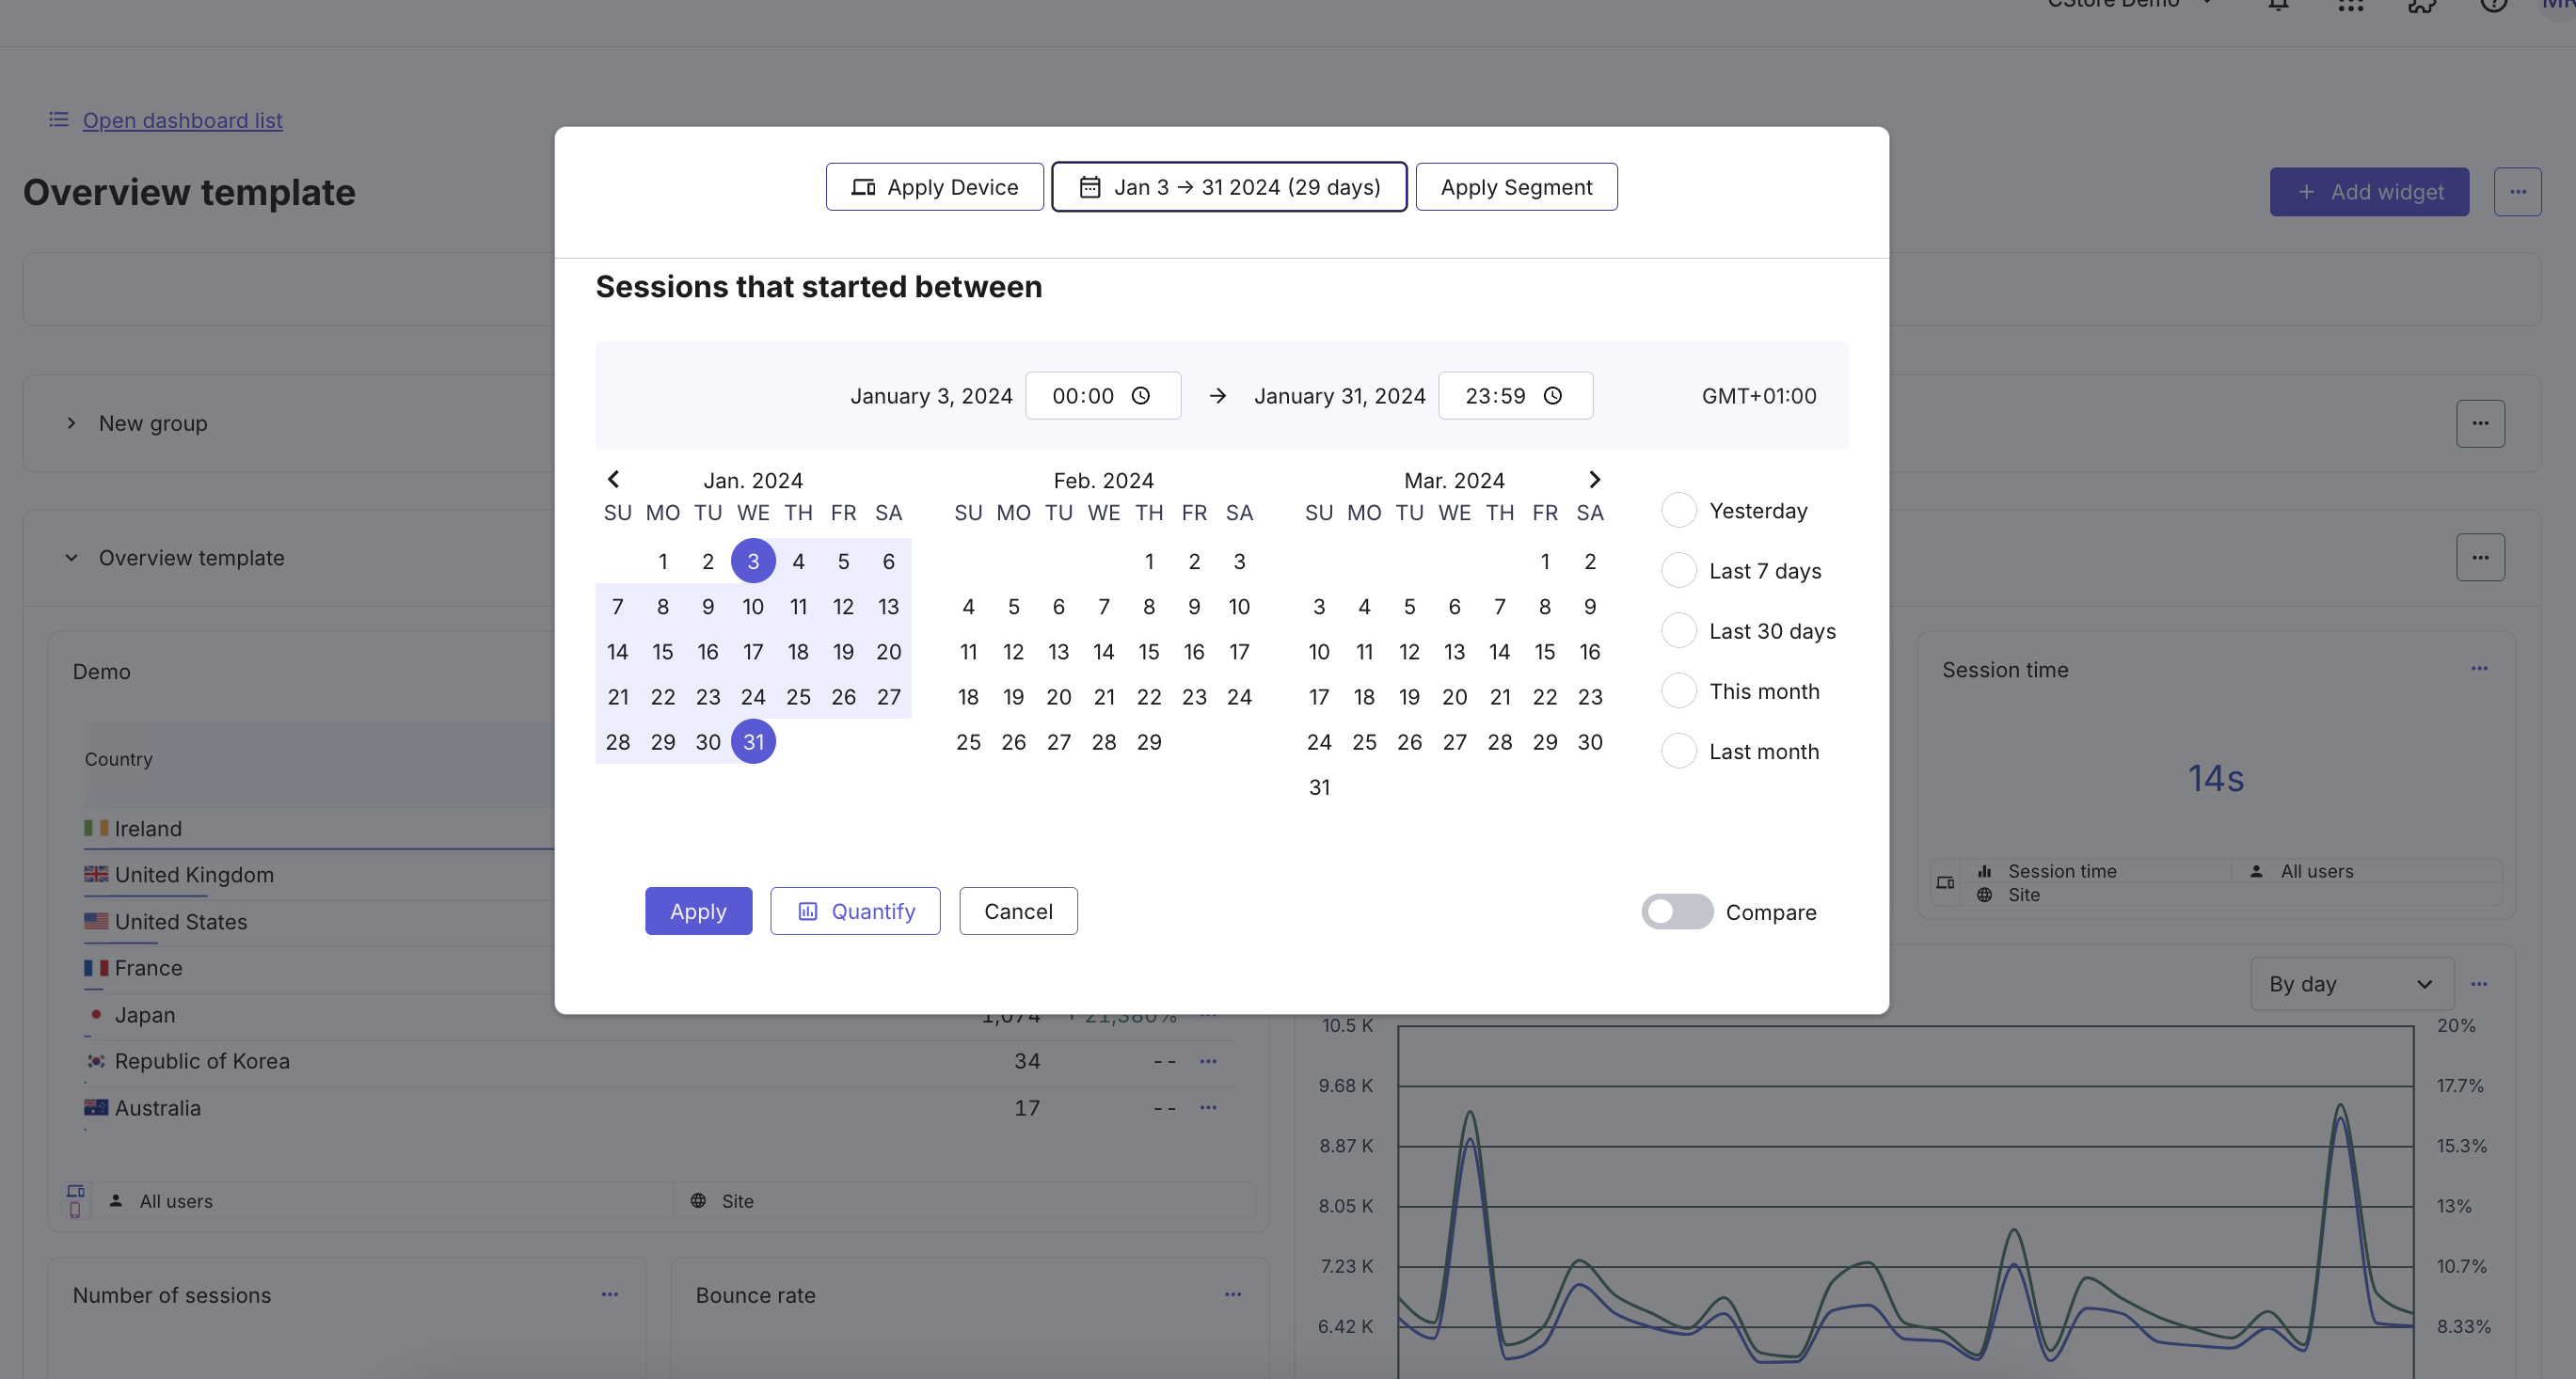The image size is (2576, 1379).
Task: Open dashboard list link
Action: pyautogui.click(x=182, y=120)
